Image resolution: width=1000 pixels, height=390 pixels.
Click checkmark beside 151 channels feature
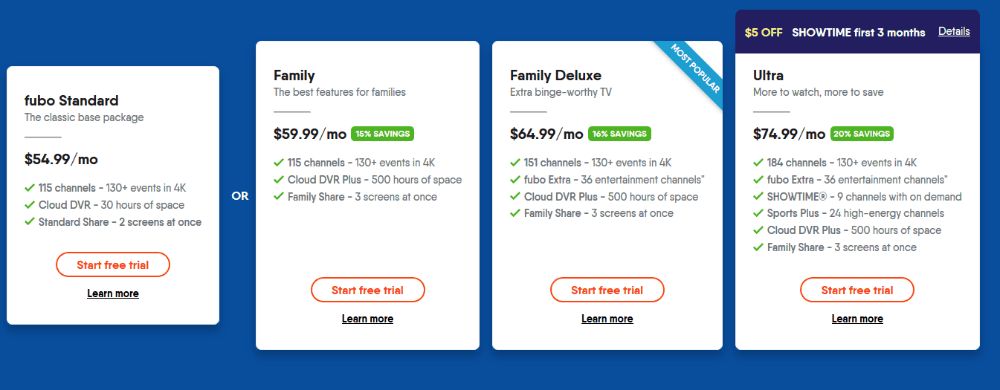click(515, 162)
